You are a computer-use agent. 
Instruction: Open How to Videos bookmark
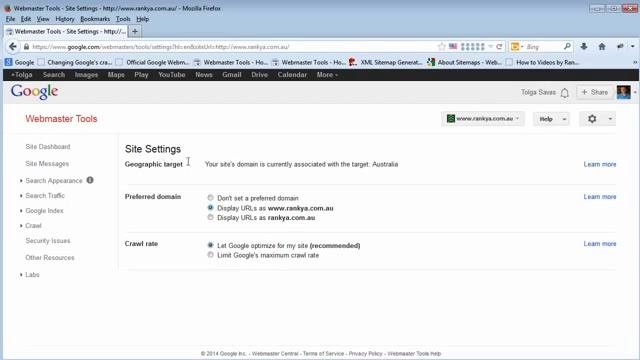point(543,62)
